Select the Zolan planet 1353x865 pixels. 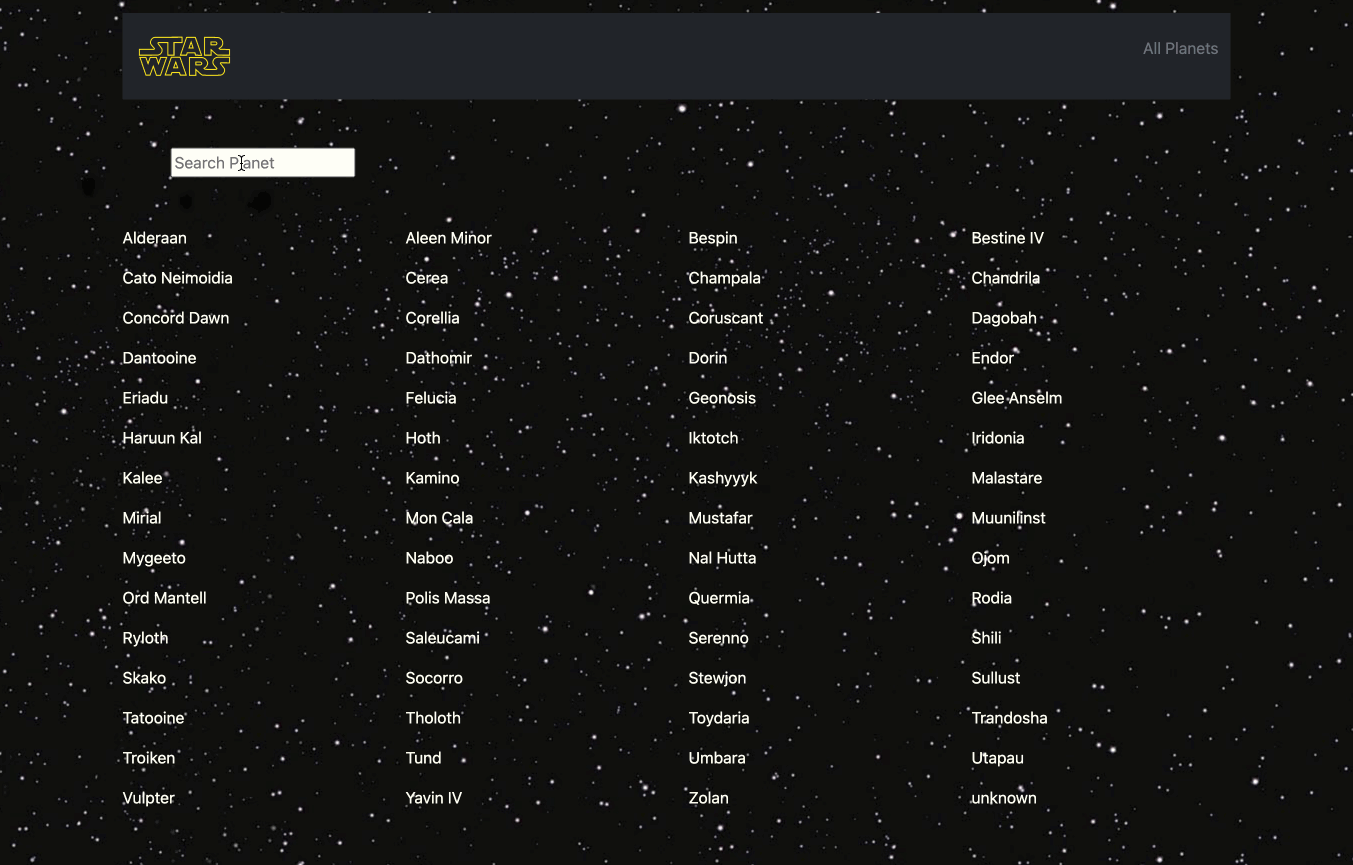[708, 798]
